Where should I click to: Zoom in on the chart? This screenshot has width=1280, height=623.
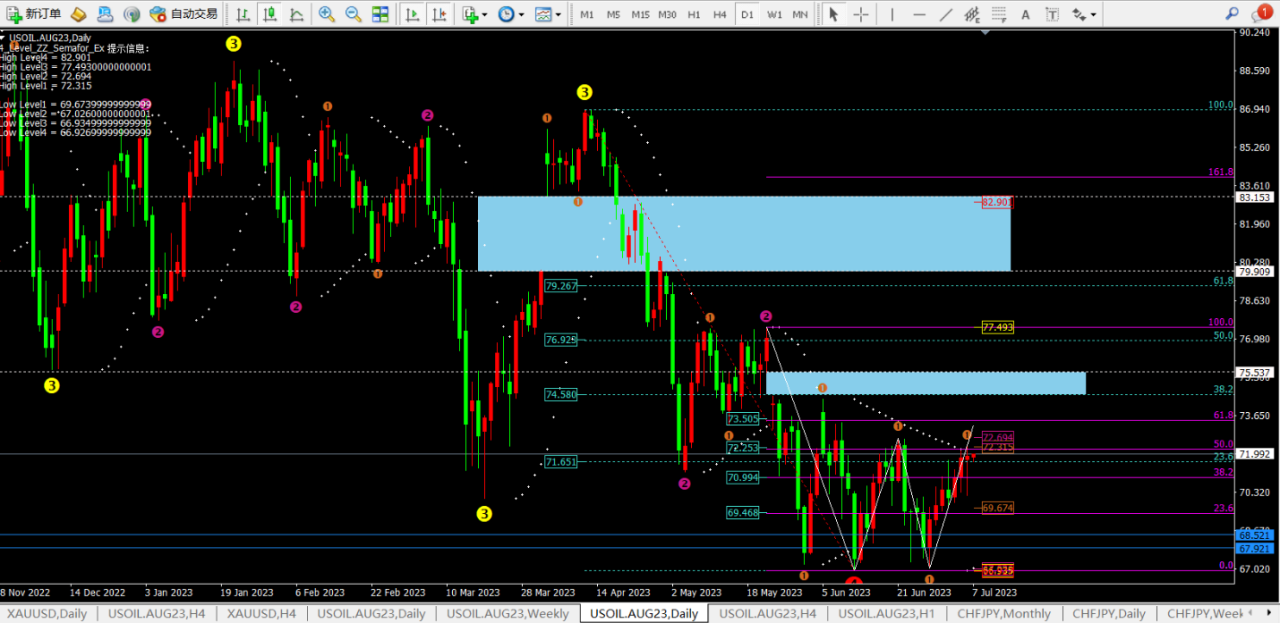326,14
